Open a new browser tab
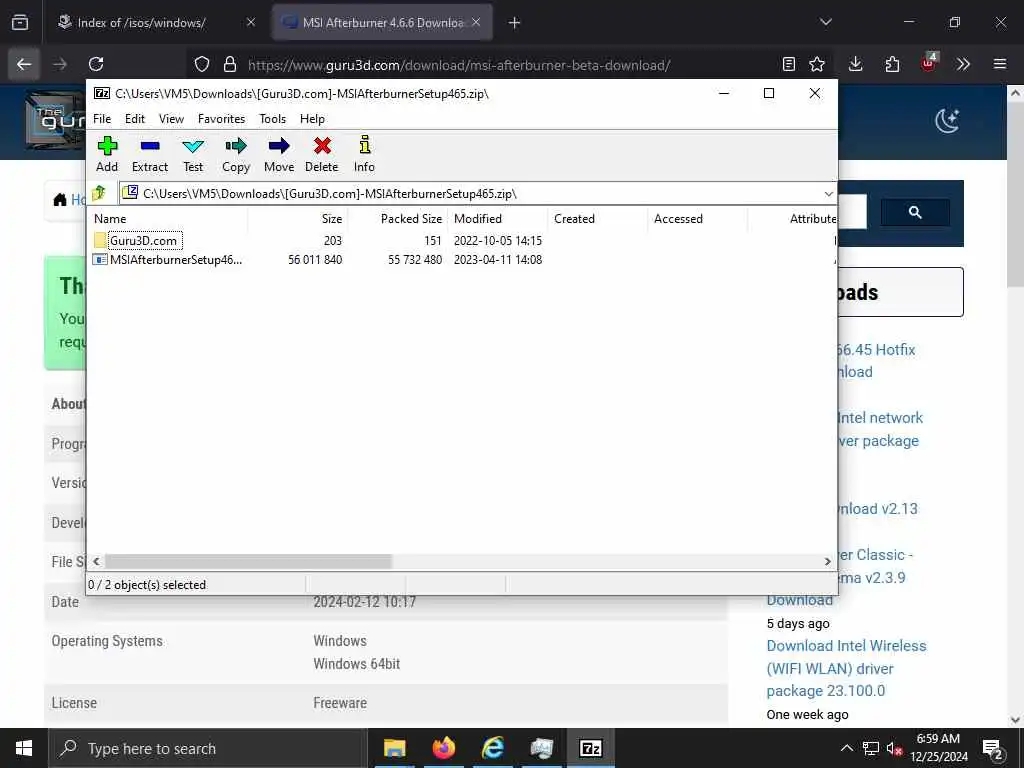 [515, 23]
